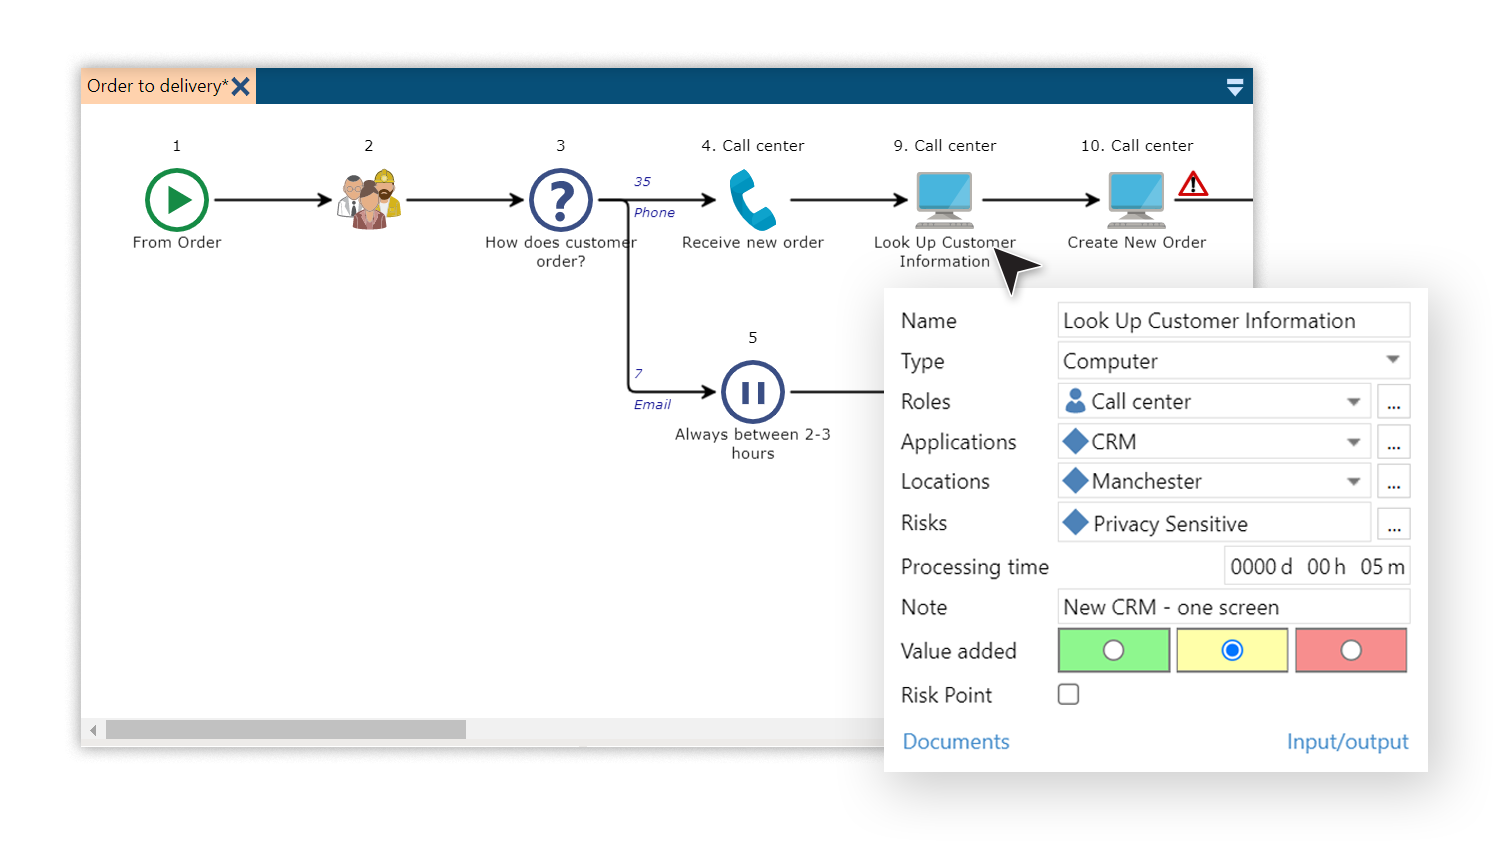The width and height of the screenshot is (1496, 846).
Task: Select the pause icon above Always between 2-3 hours
Action: pos(752,392)
